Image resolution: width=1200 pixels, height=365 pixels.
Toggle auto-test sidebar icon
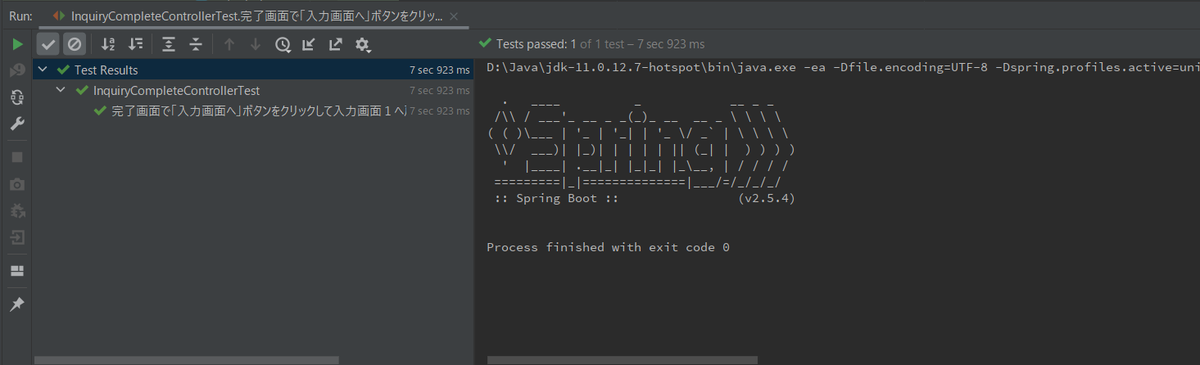17,97
